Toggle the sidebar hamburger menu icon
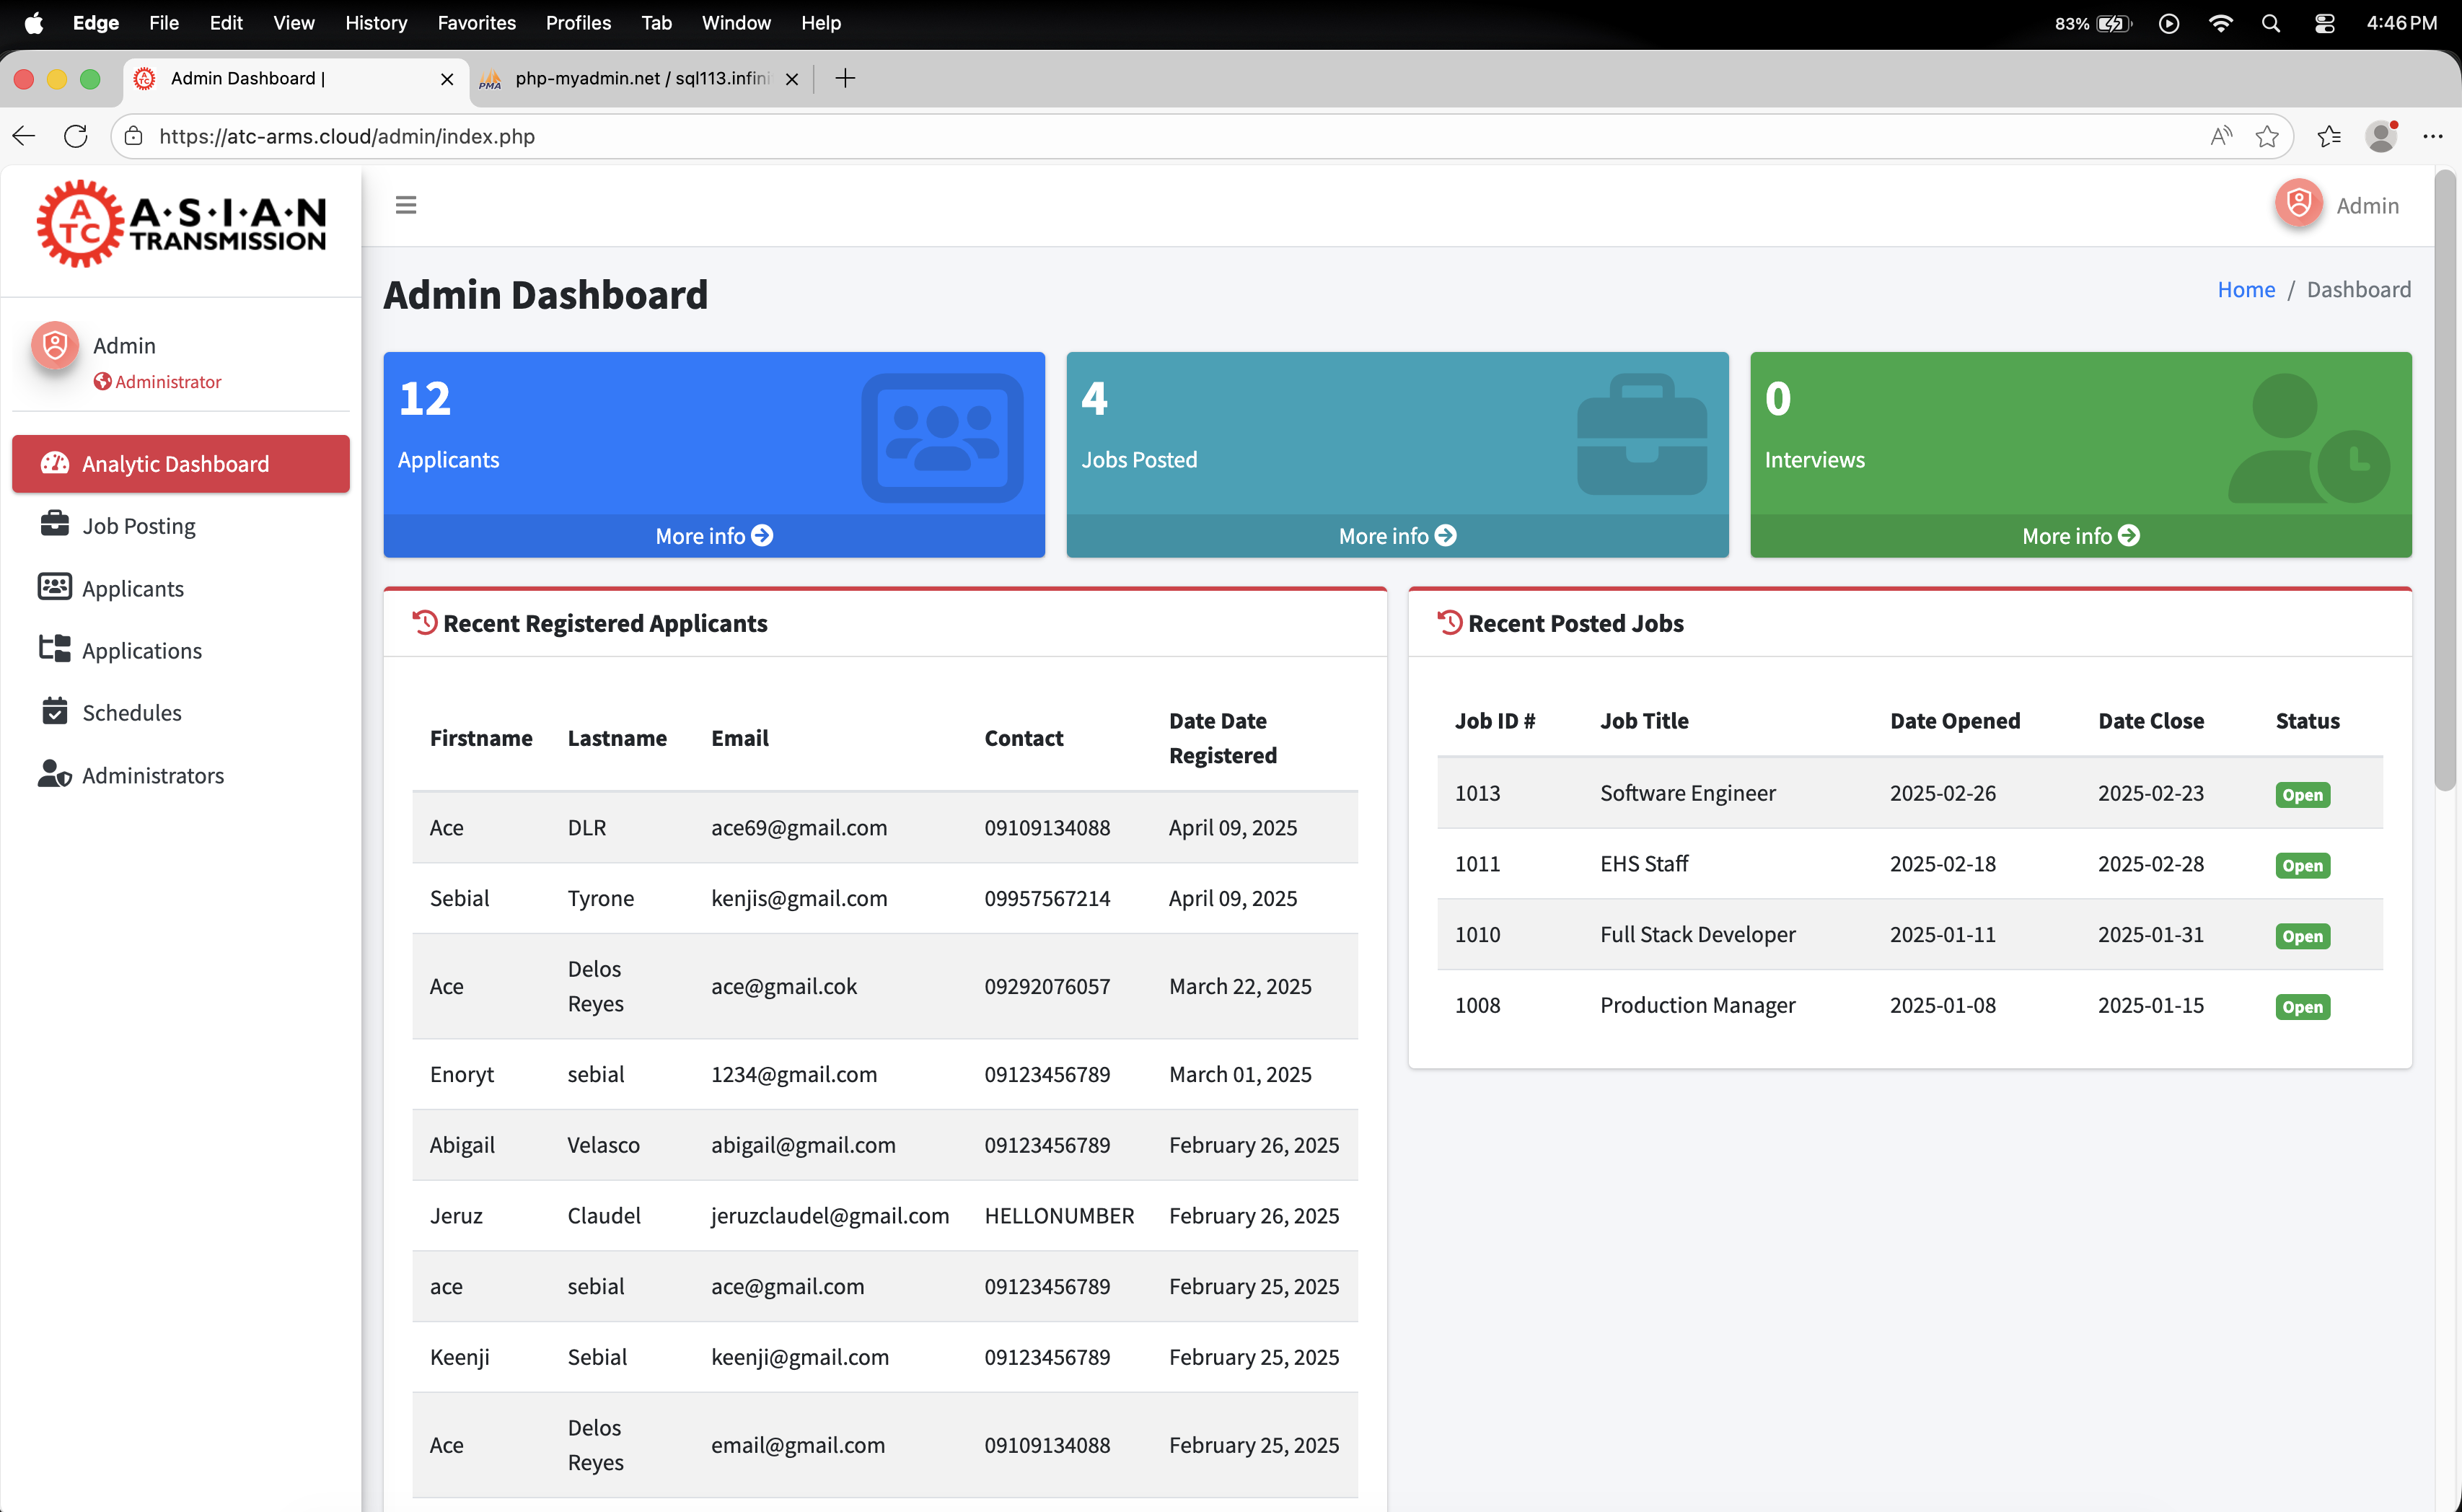This screenshot has height=1512, width=2462. (x=405, y=205)
